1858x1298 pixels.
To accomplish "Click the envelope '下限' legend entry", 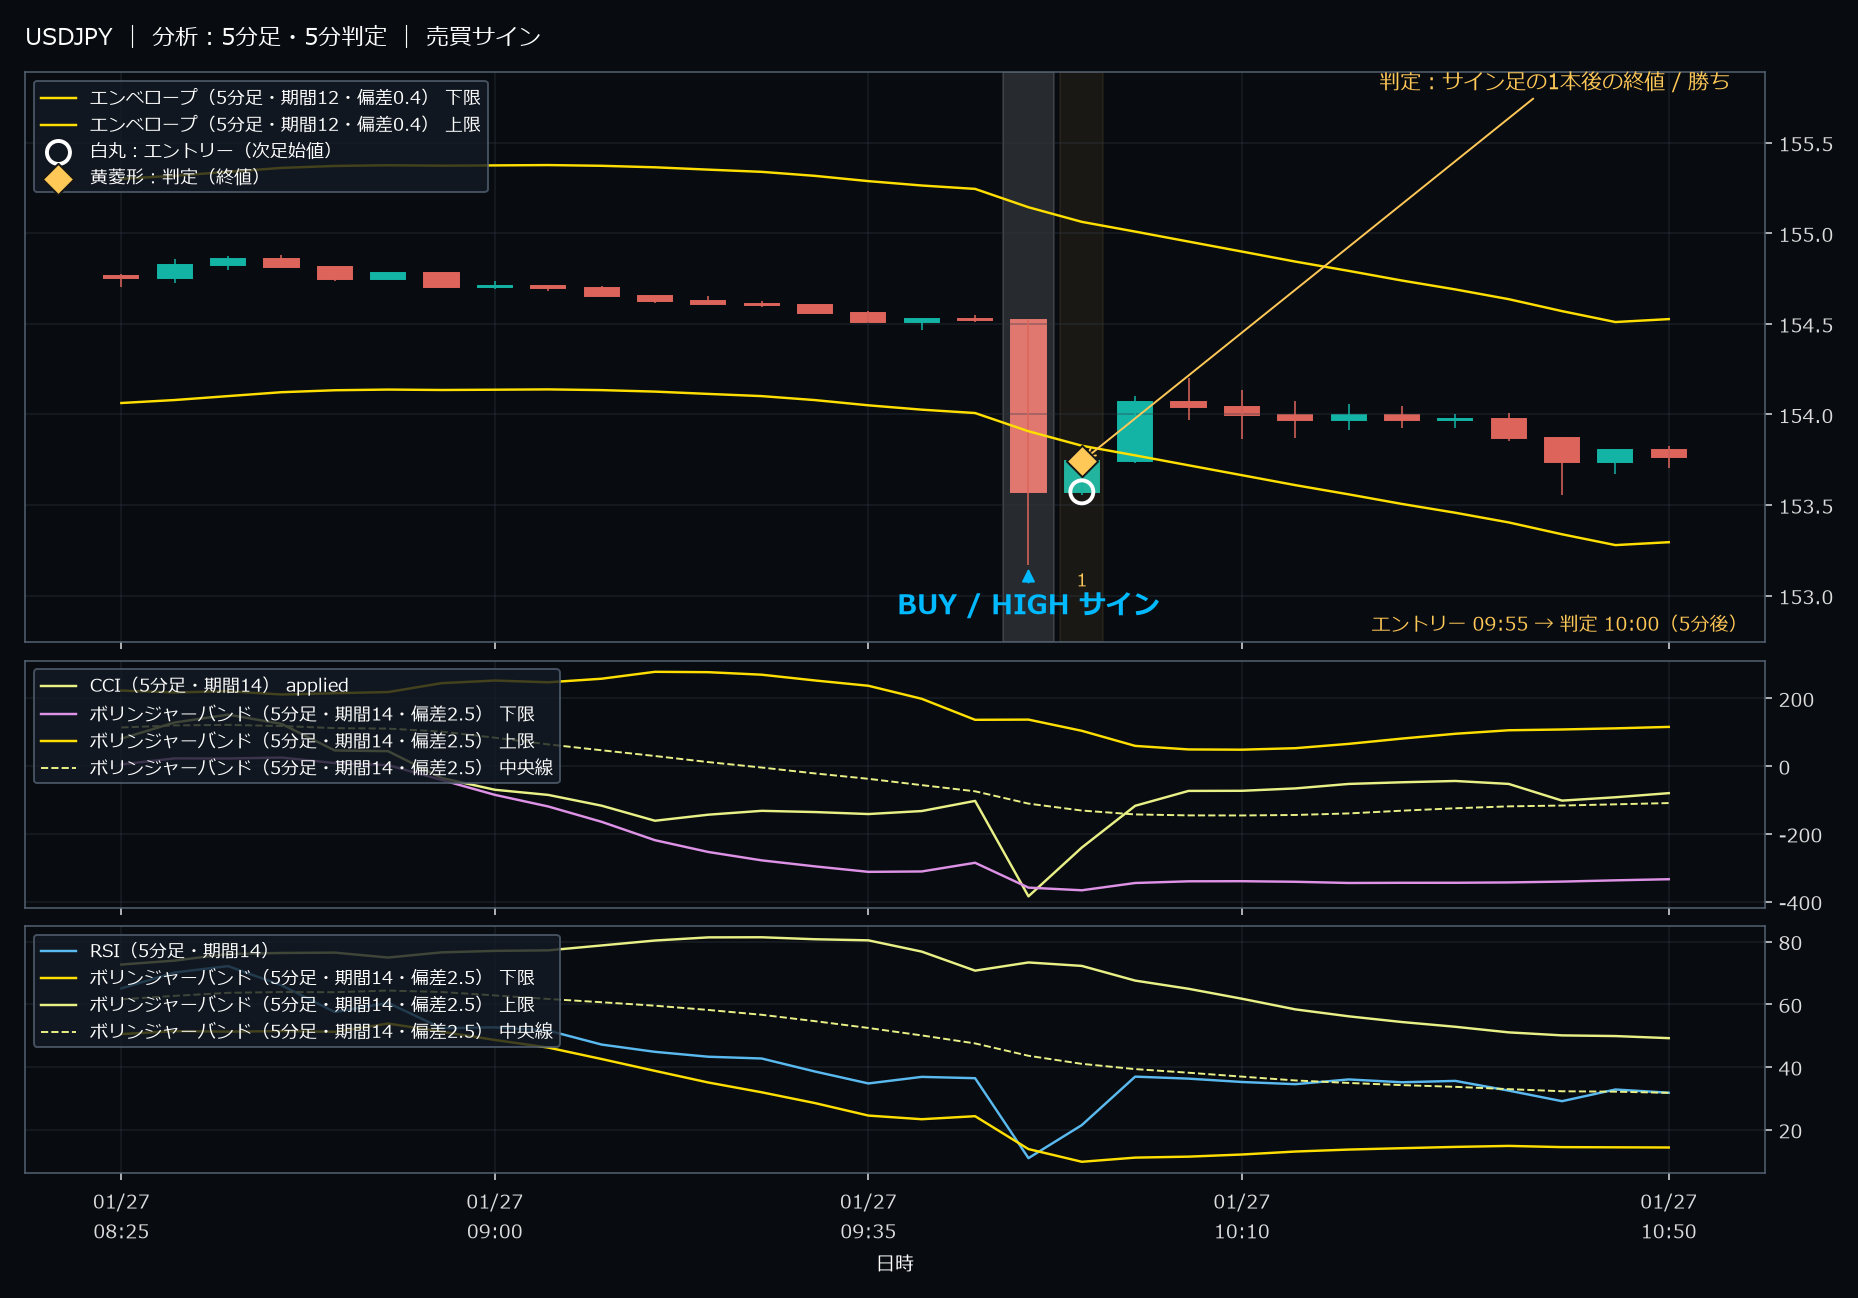I will tap(260, 98).
